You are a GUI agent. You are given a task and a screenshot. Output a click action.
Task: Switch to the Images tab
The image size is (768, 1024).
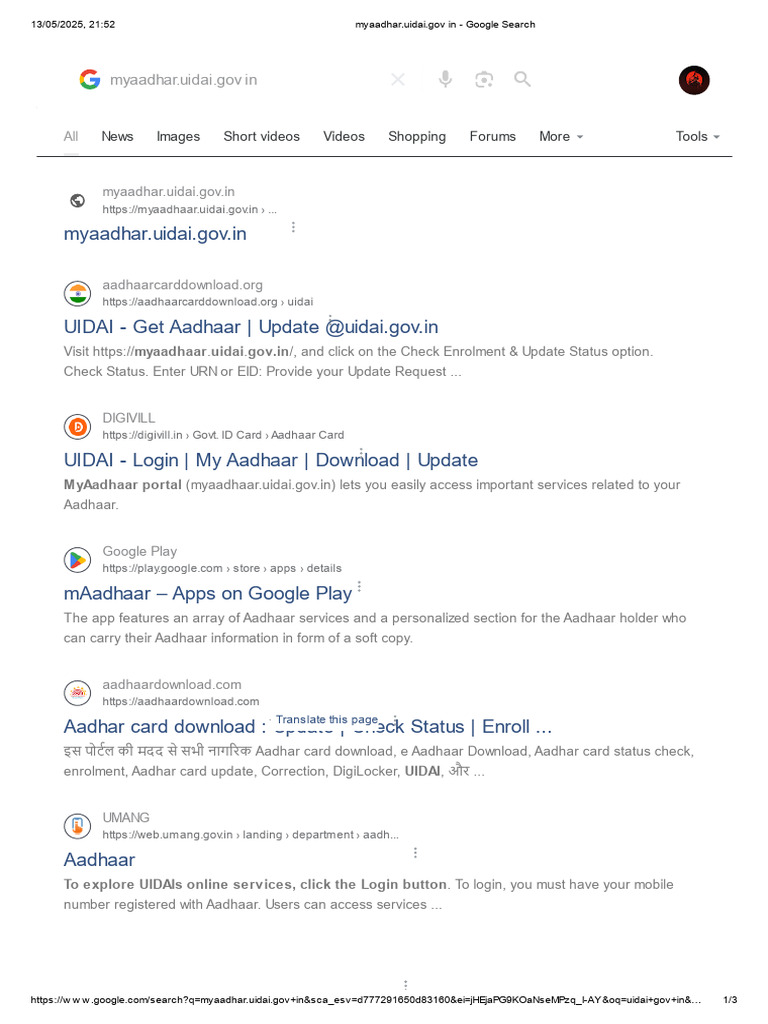coord(178,137)
